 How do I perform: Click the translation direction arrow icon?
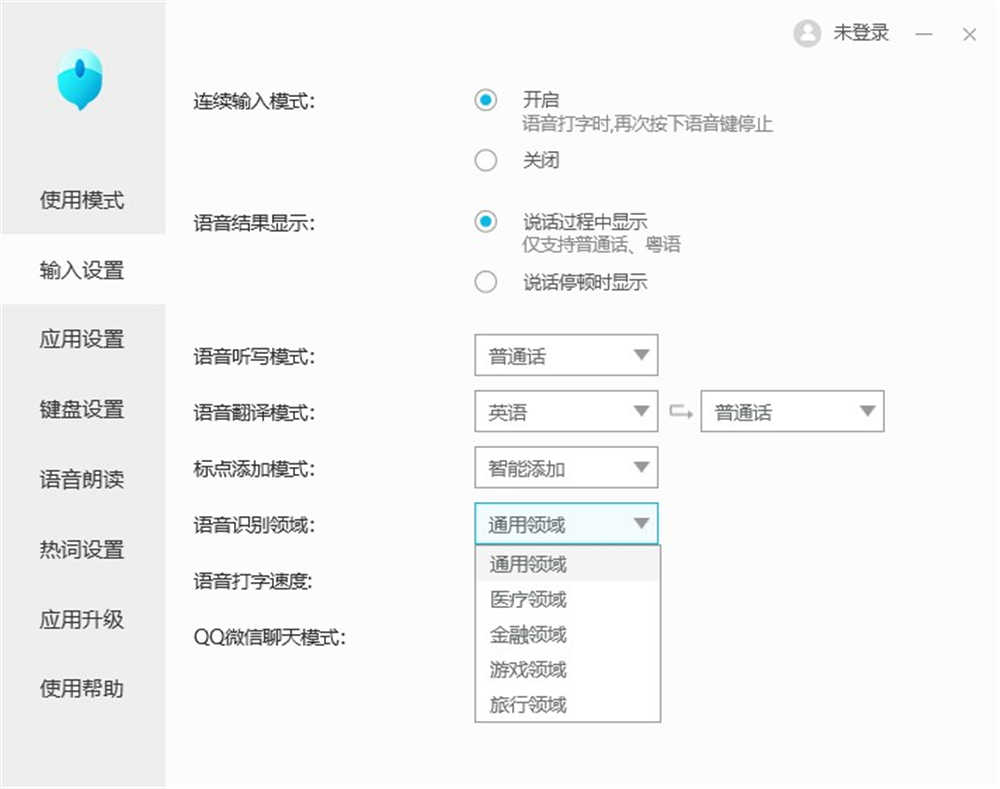(680, 412)
